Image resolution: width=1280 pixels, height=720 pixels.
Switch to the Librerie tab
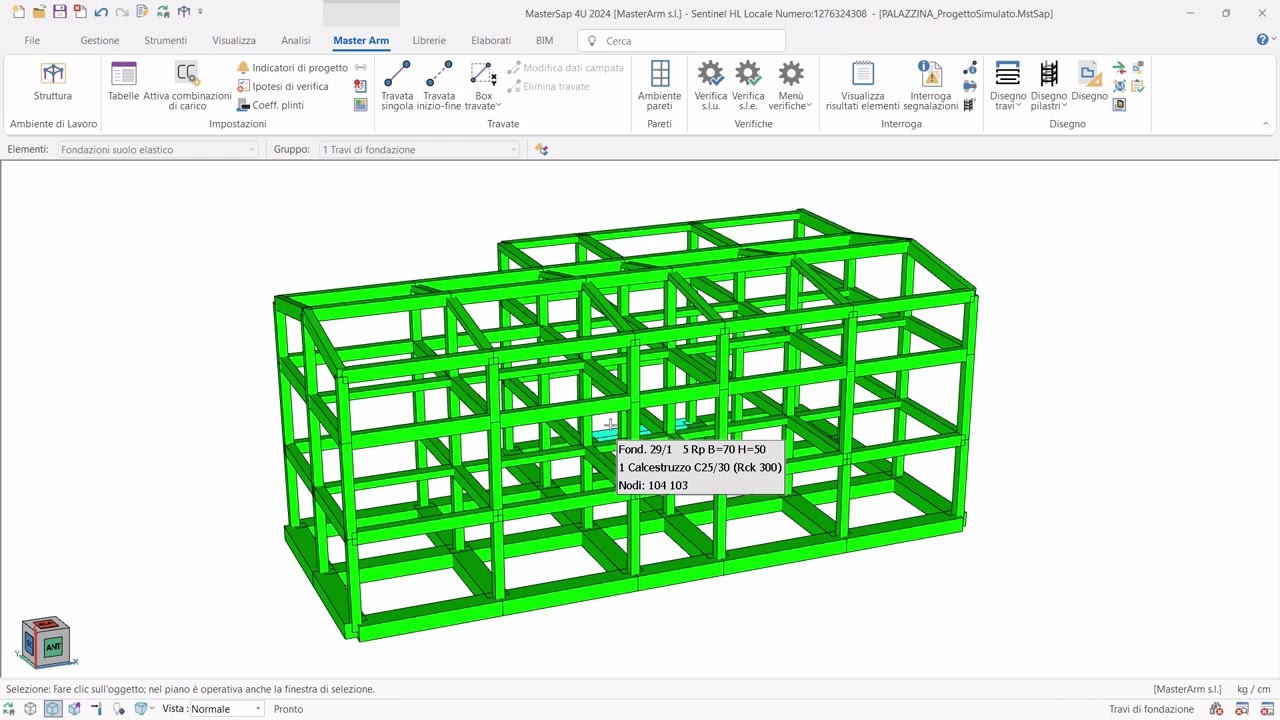click(429, 40)
